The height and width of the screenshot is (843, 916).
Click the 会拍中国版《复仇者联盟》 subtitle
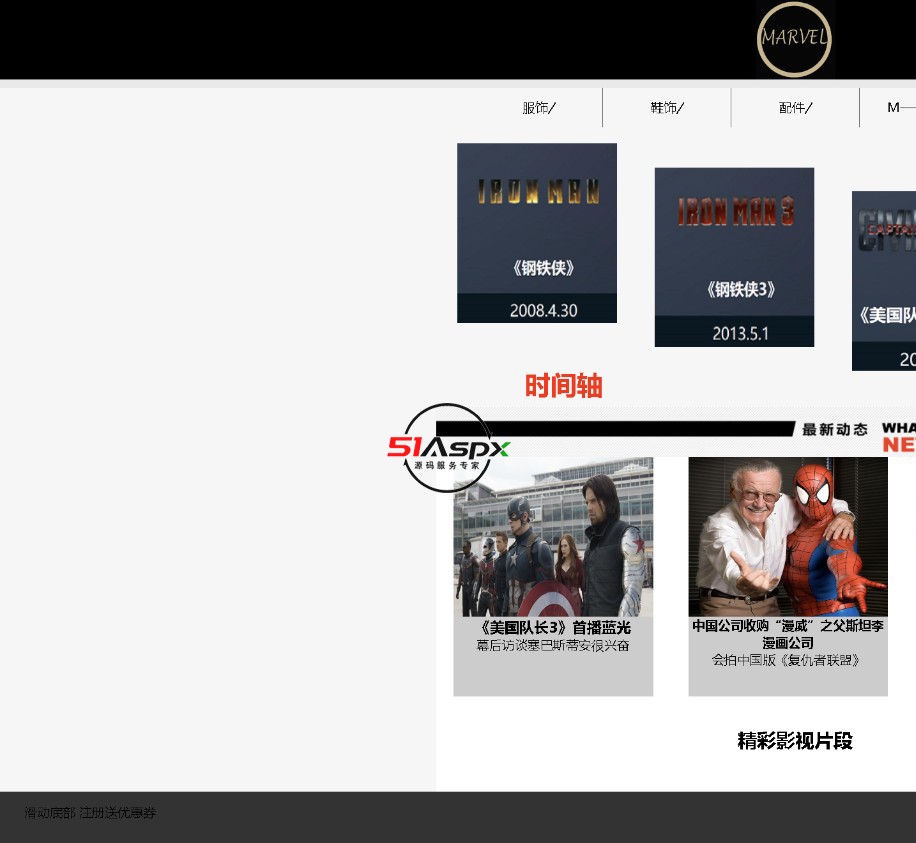(x=786, y=660)
